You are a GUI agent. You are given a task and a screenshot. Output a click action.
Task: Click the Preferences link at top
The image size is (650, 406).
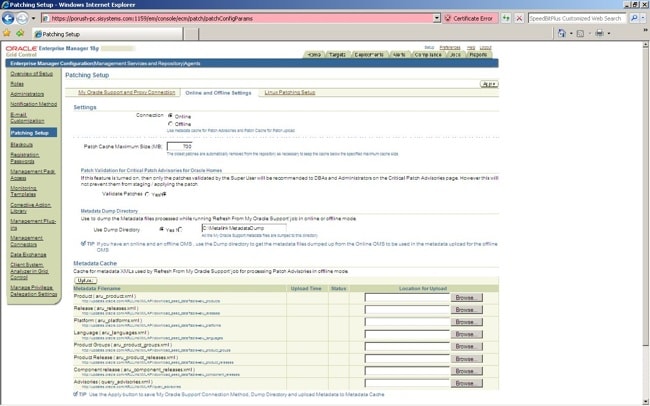[x=450, y=48]
